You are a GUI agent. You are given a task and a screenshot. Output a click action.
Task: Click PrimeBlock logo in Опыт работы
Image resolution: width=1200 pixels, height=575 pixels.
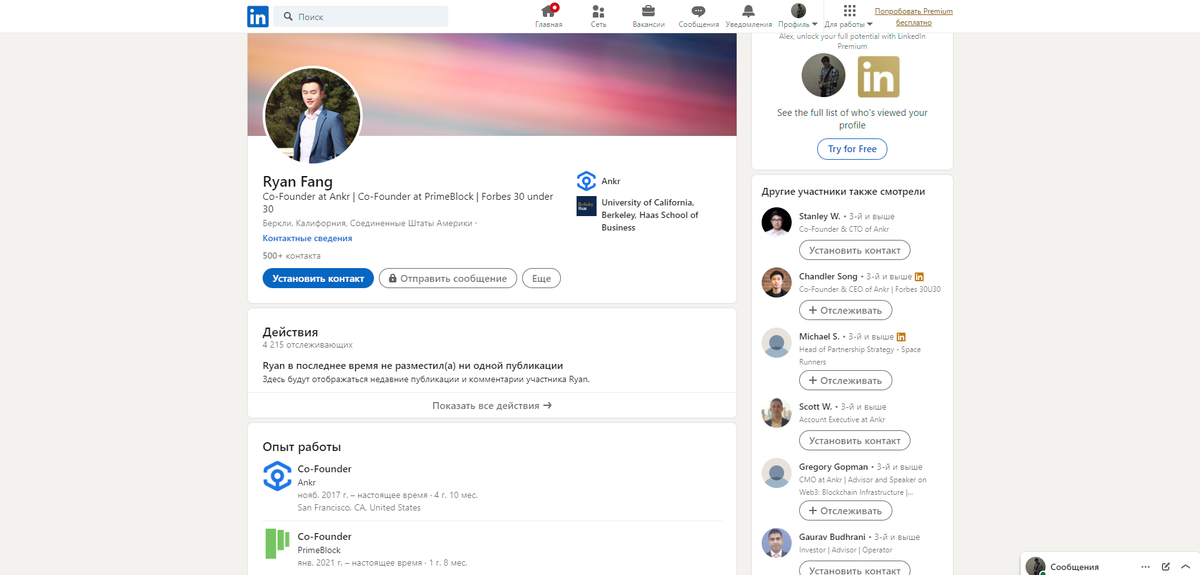pos(277,543)
